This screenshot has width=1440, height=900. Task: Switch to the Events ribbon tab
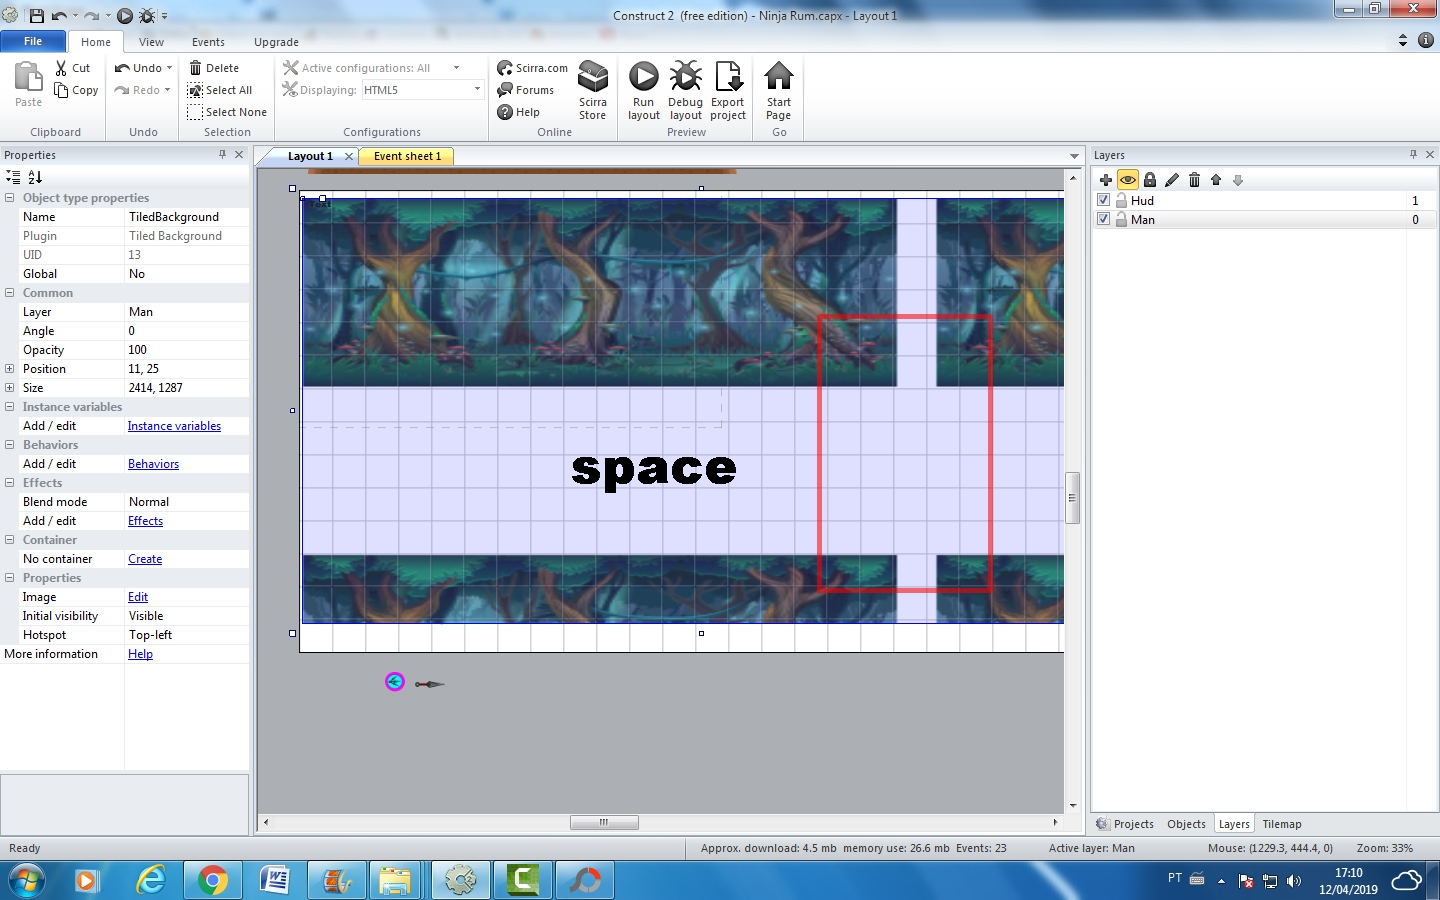coord(208,42)
